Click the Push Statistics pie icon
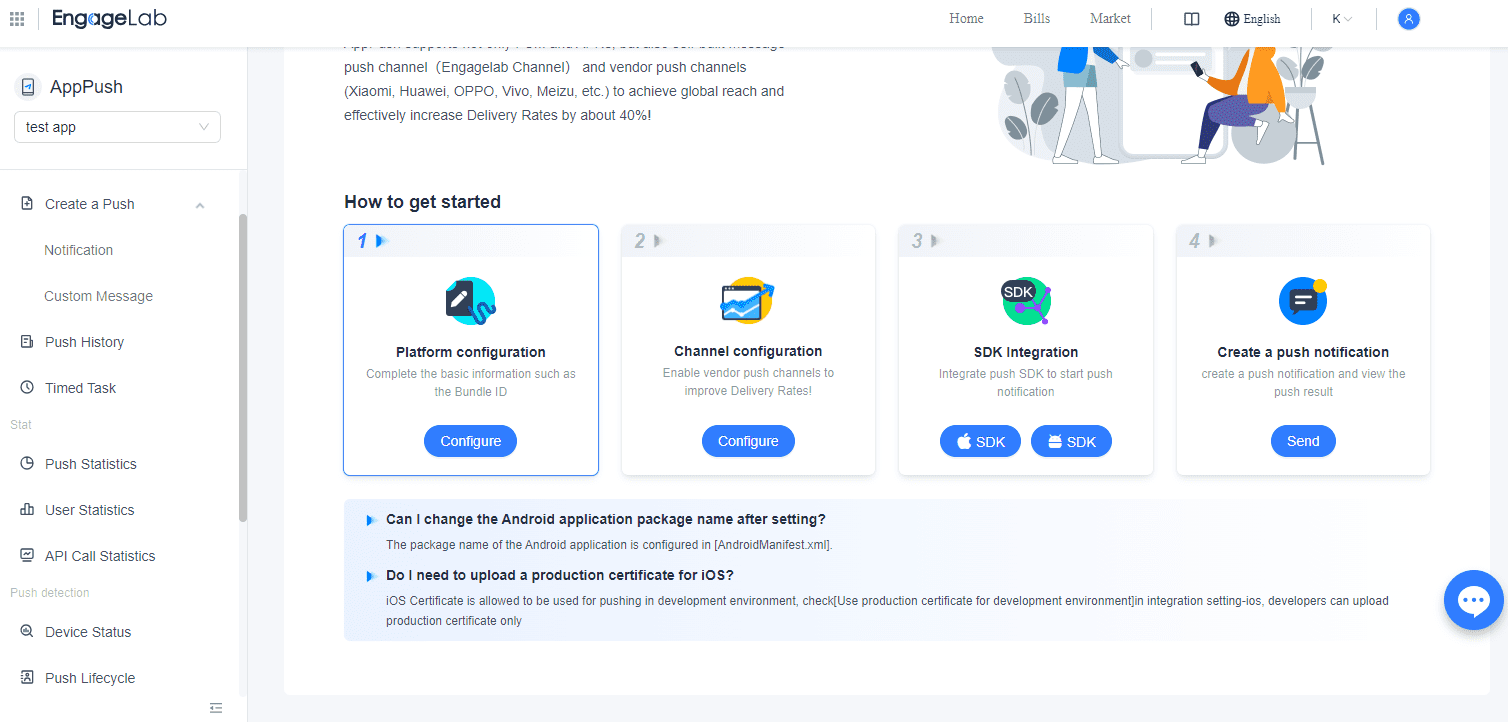The width and height of the screenshot is (1508, 722). (x=27, y=464)
